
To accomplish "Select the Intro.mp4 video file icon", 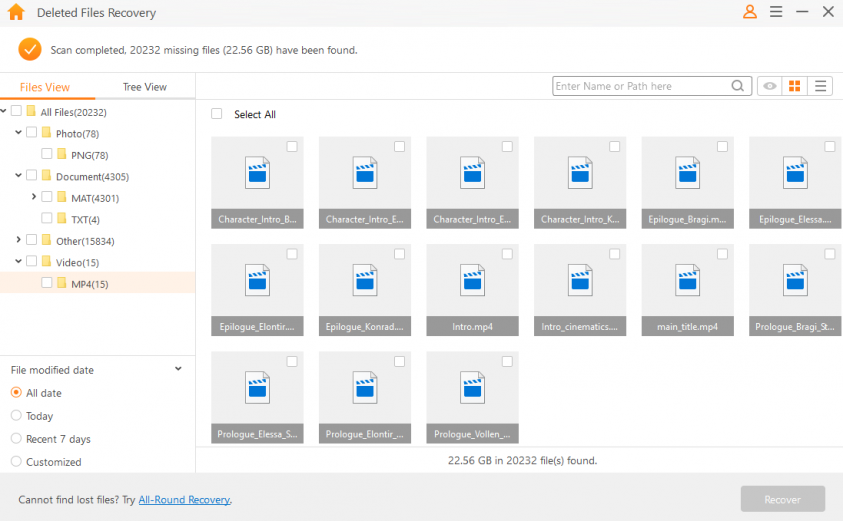I will pyautogui.click(x=473, y=281).
